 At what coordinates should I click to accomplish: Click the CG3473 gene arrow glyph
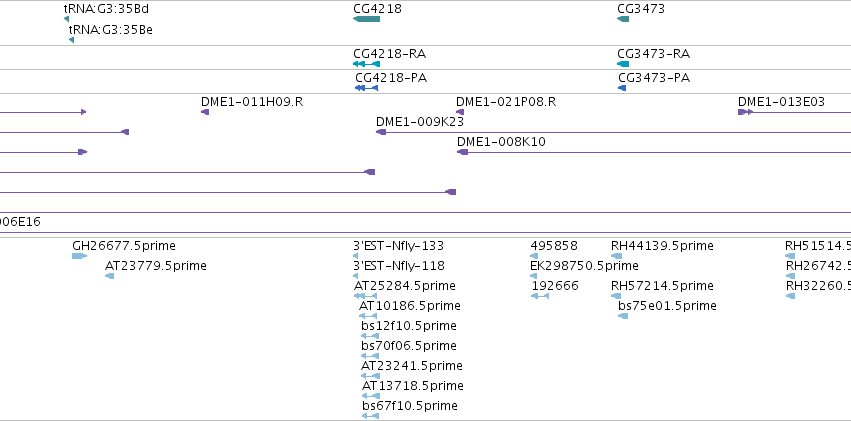point(623,19)
